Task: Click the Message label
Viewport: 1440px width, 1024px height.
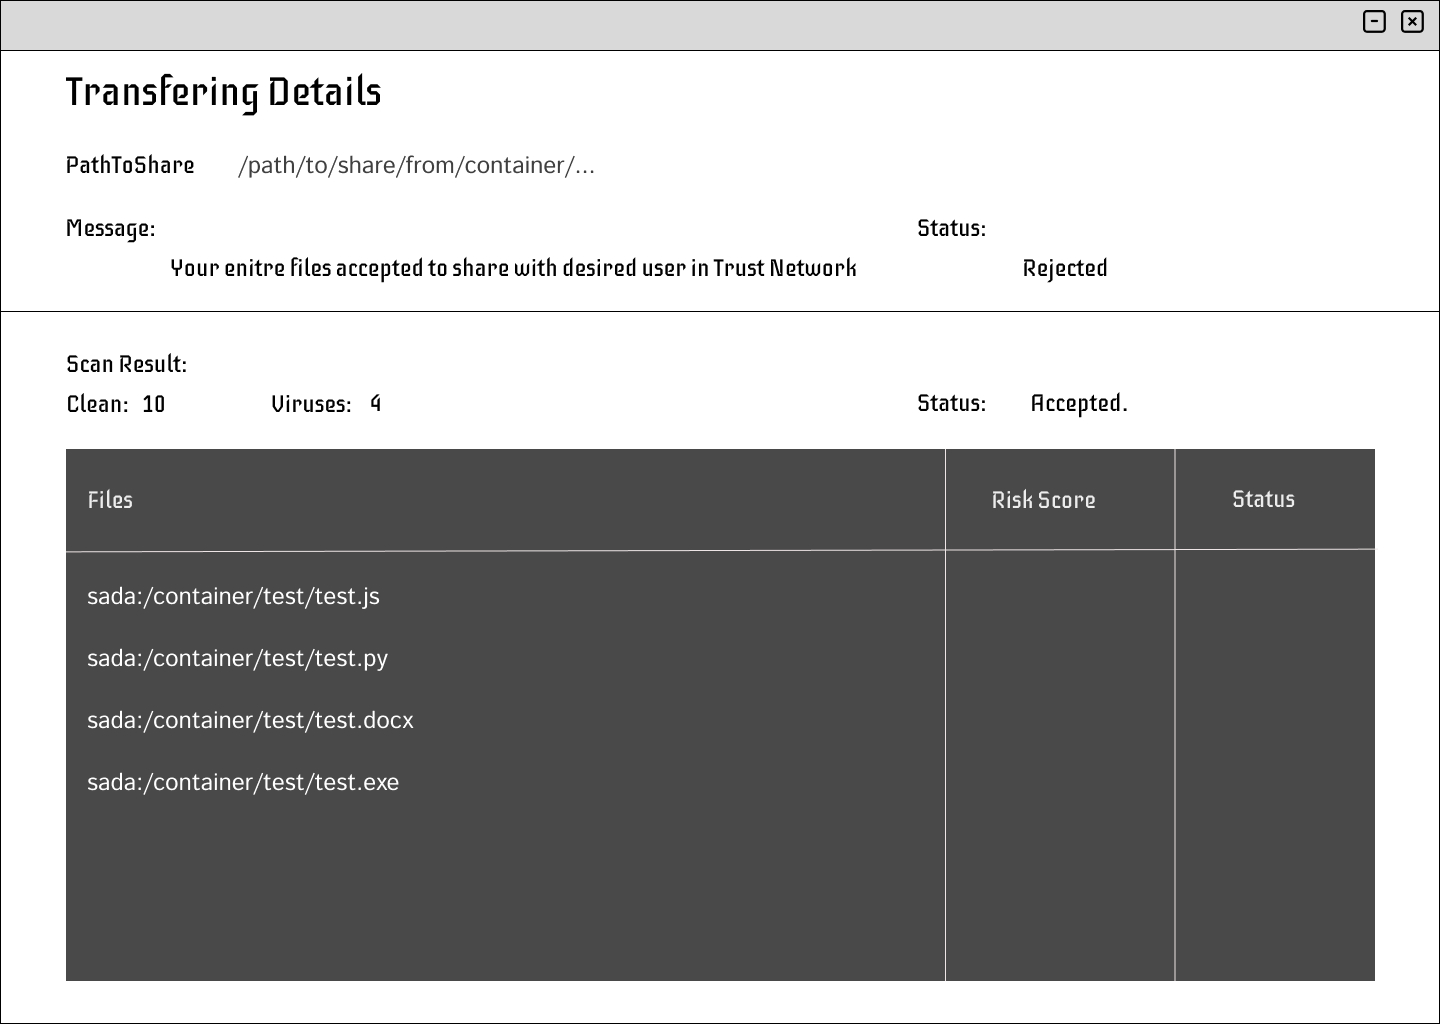Action: [x=110, y=228]
